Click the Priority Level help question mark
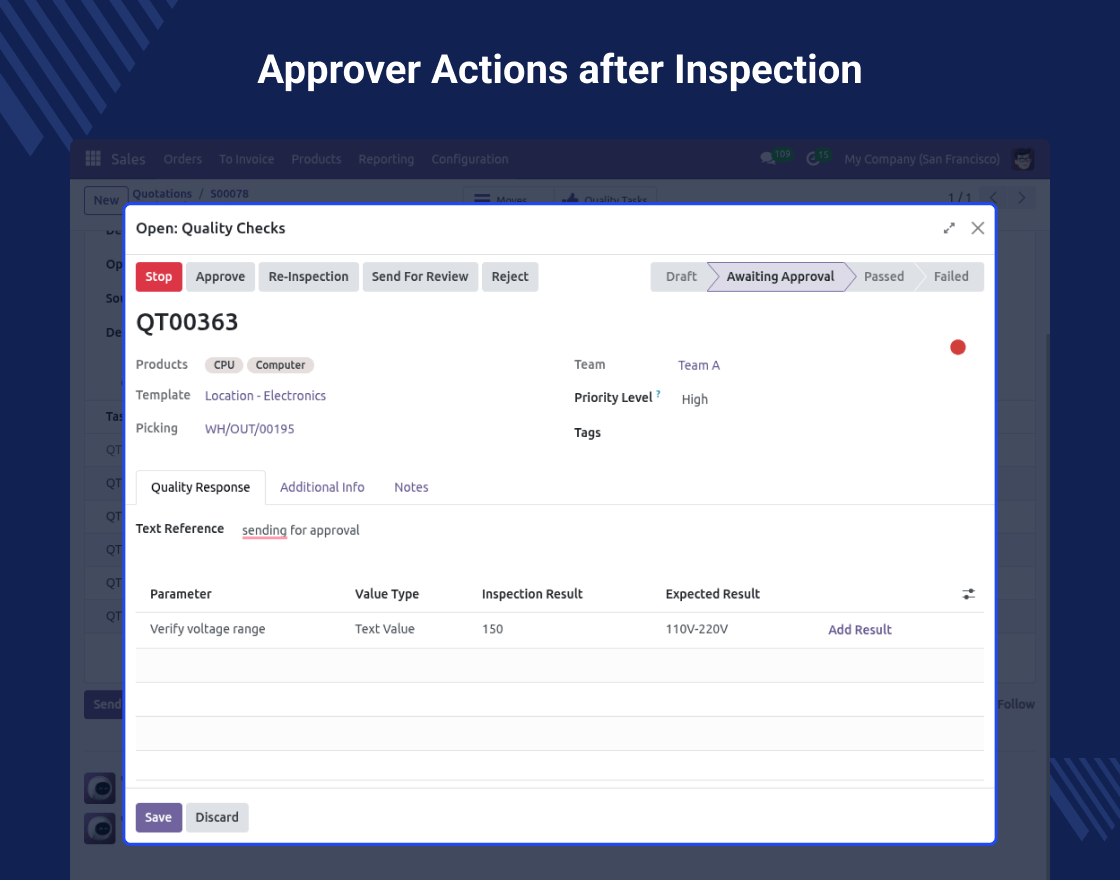This screenshot has height=880, width=1120. pos(658,395)
